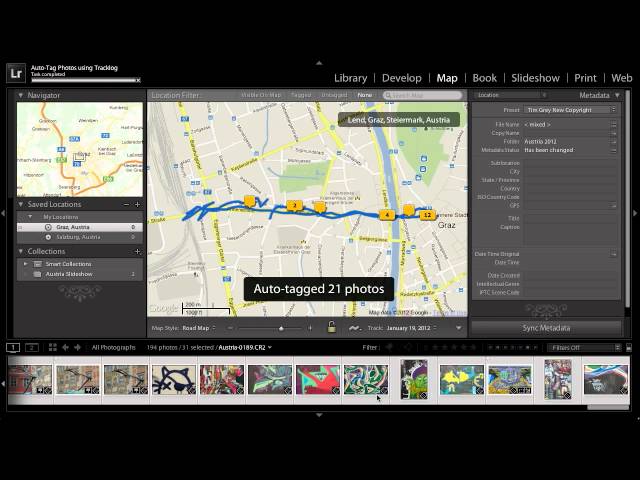Viewport: 640px width, 480px height.
Task: Open the Filters Off dropdown
Action: (x=584, y=348)
